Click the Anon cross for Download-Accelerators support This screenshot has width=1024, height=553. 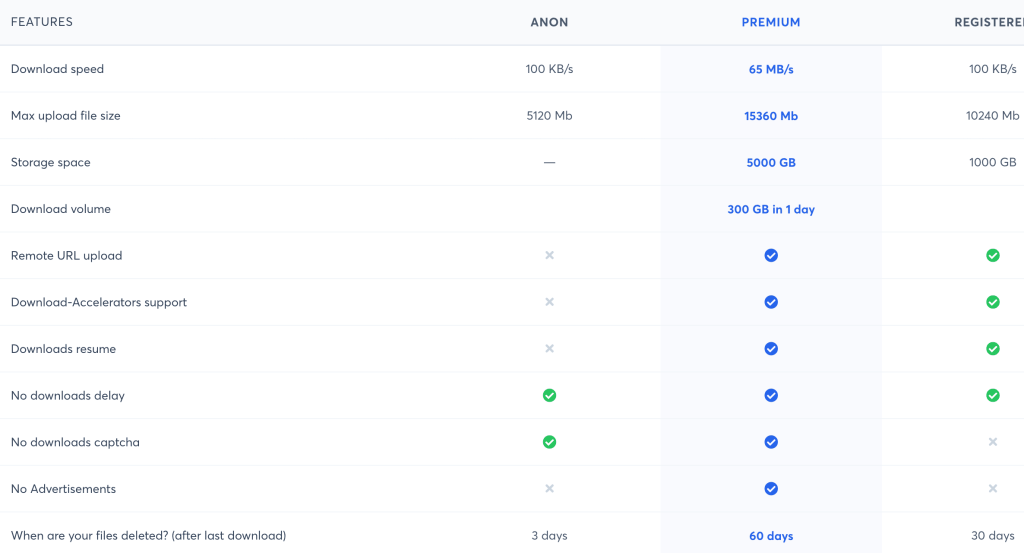coord(549,302)
